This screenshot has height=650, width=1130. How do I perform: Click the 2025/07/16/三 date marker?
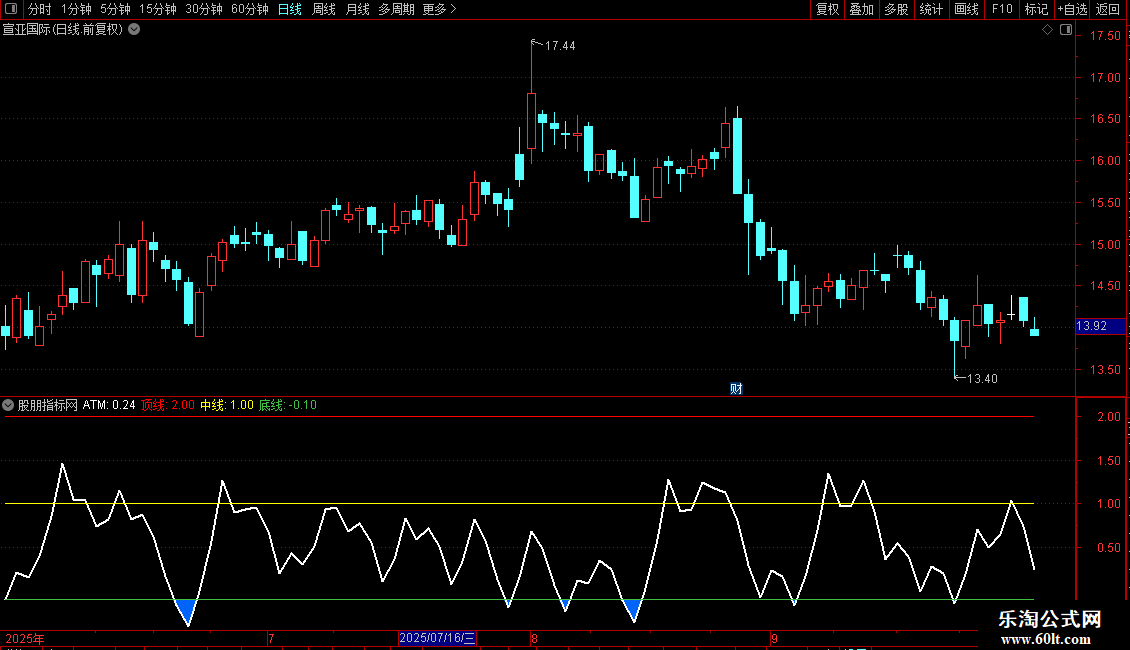coord(437,638)
